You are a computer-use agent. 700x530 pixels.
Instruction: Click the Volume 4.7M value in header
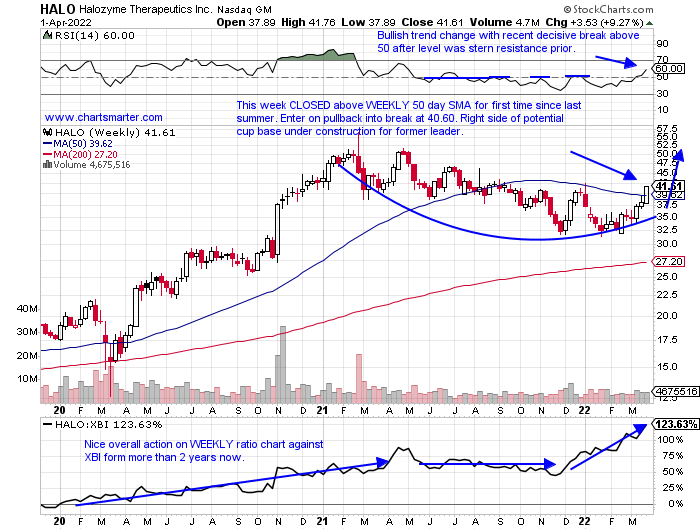(504, 22)
